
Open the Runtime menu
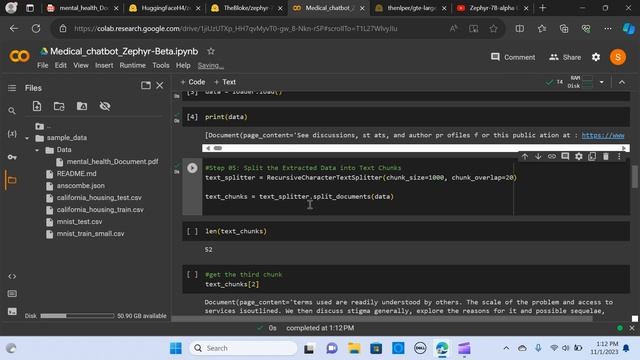pos(133,65)
